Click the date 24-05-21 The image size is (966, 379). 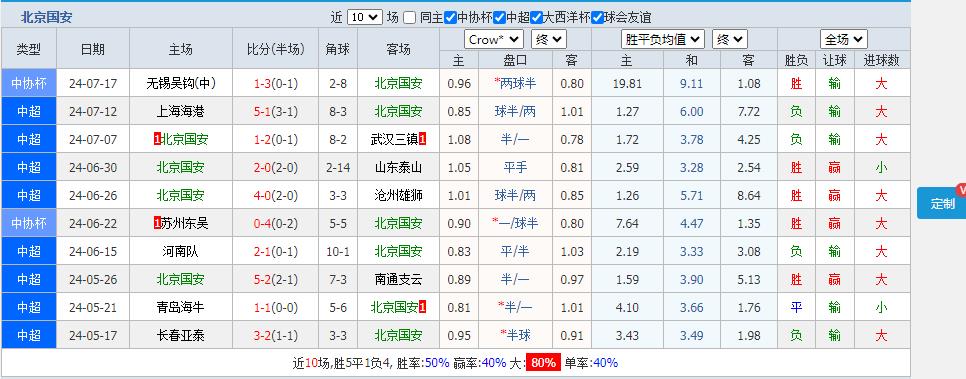93,308
